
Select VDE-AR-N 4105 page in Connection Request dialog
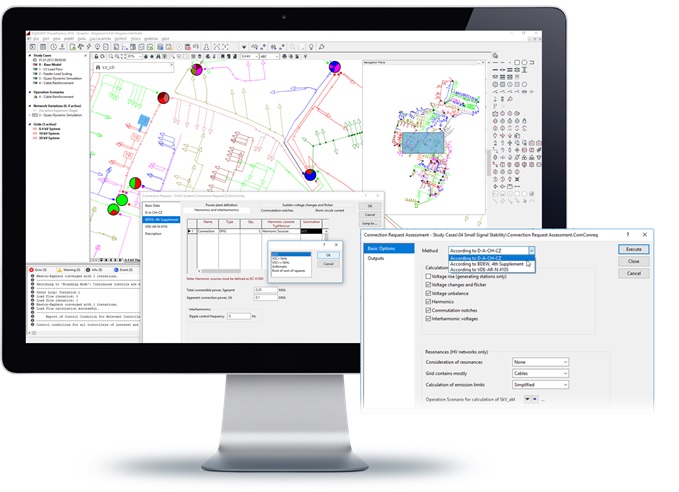coord(156,227)
